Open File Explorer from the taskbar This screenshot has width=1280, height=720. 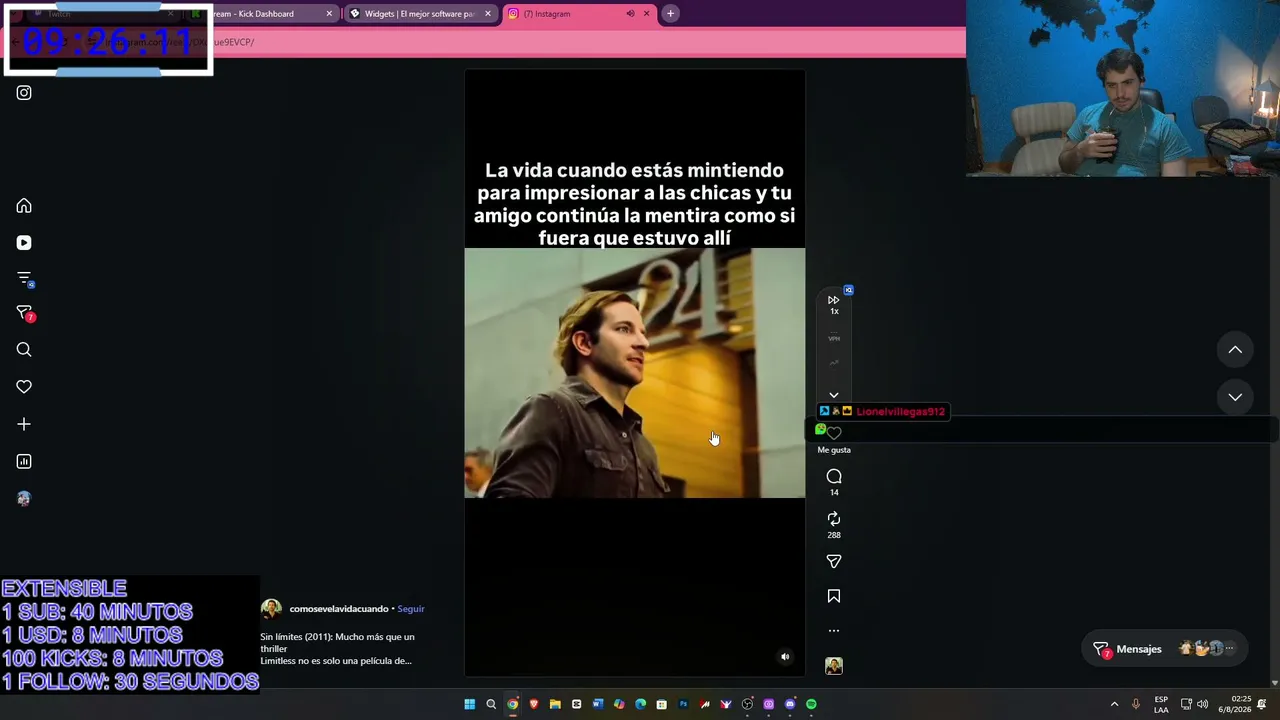click(x=555, y=704)
